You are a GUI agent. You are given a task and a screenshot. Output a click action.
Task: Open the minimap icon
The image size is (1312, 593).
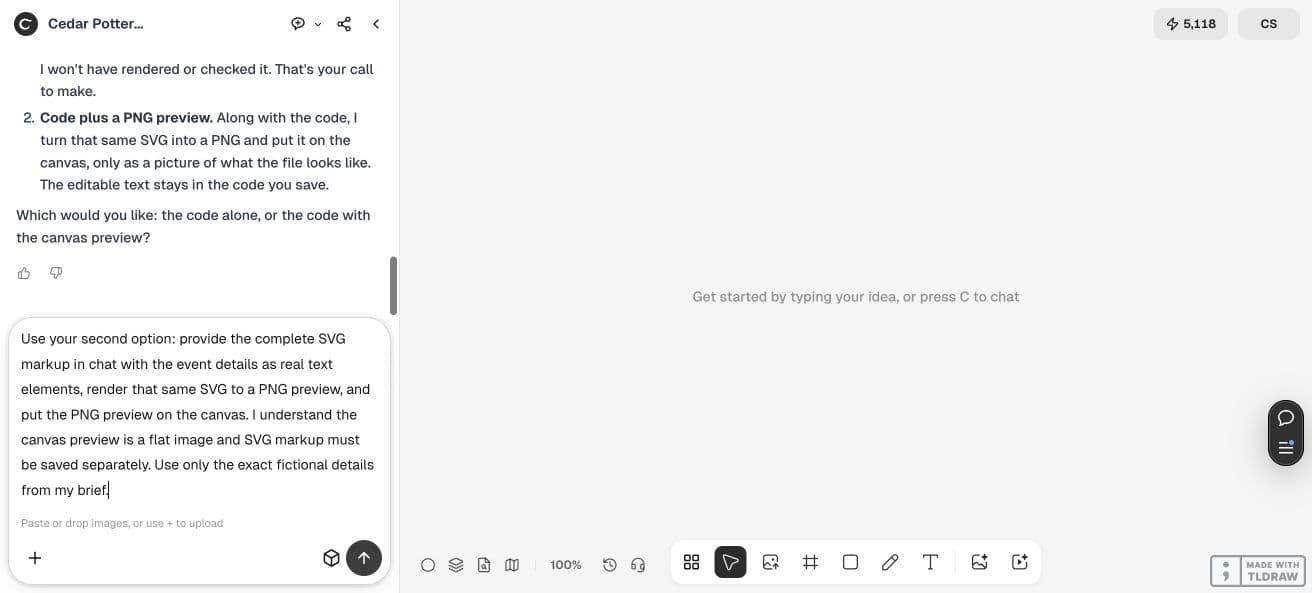pyautogui.click(x=512, y=565)
